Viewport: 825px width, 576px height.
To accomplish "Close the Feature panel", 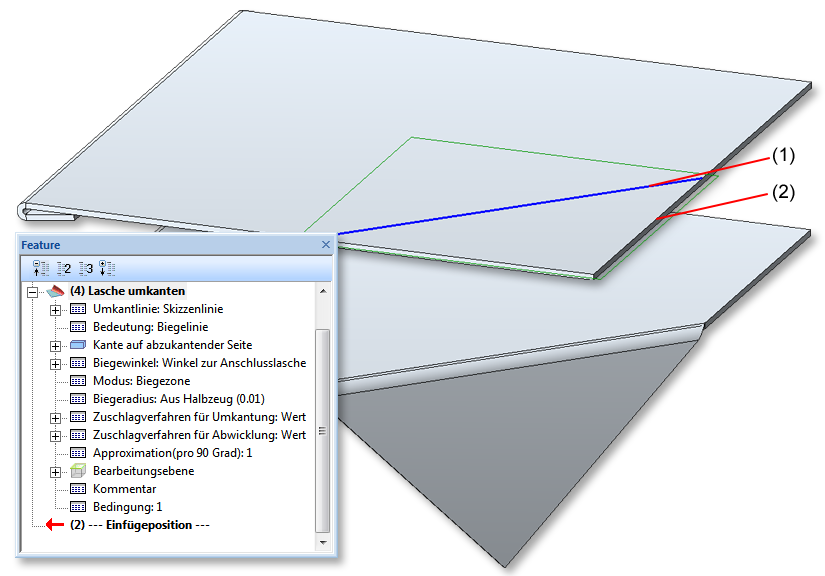I will 326,245.
